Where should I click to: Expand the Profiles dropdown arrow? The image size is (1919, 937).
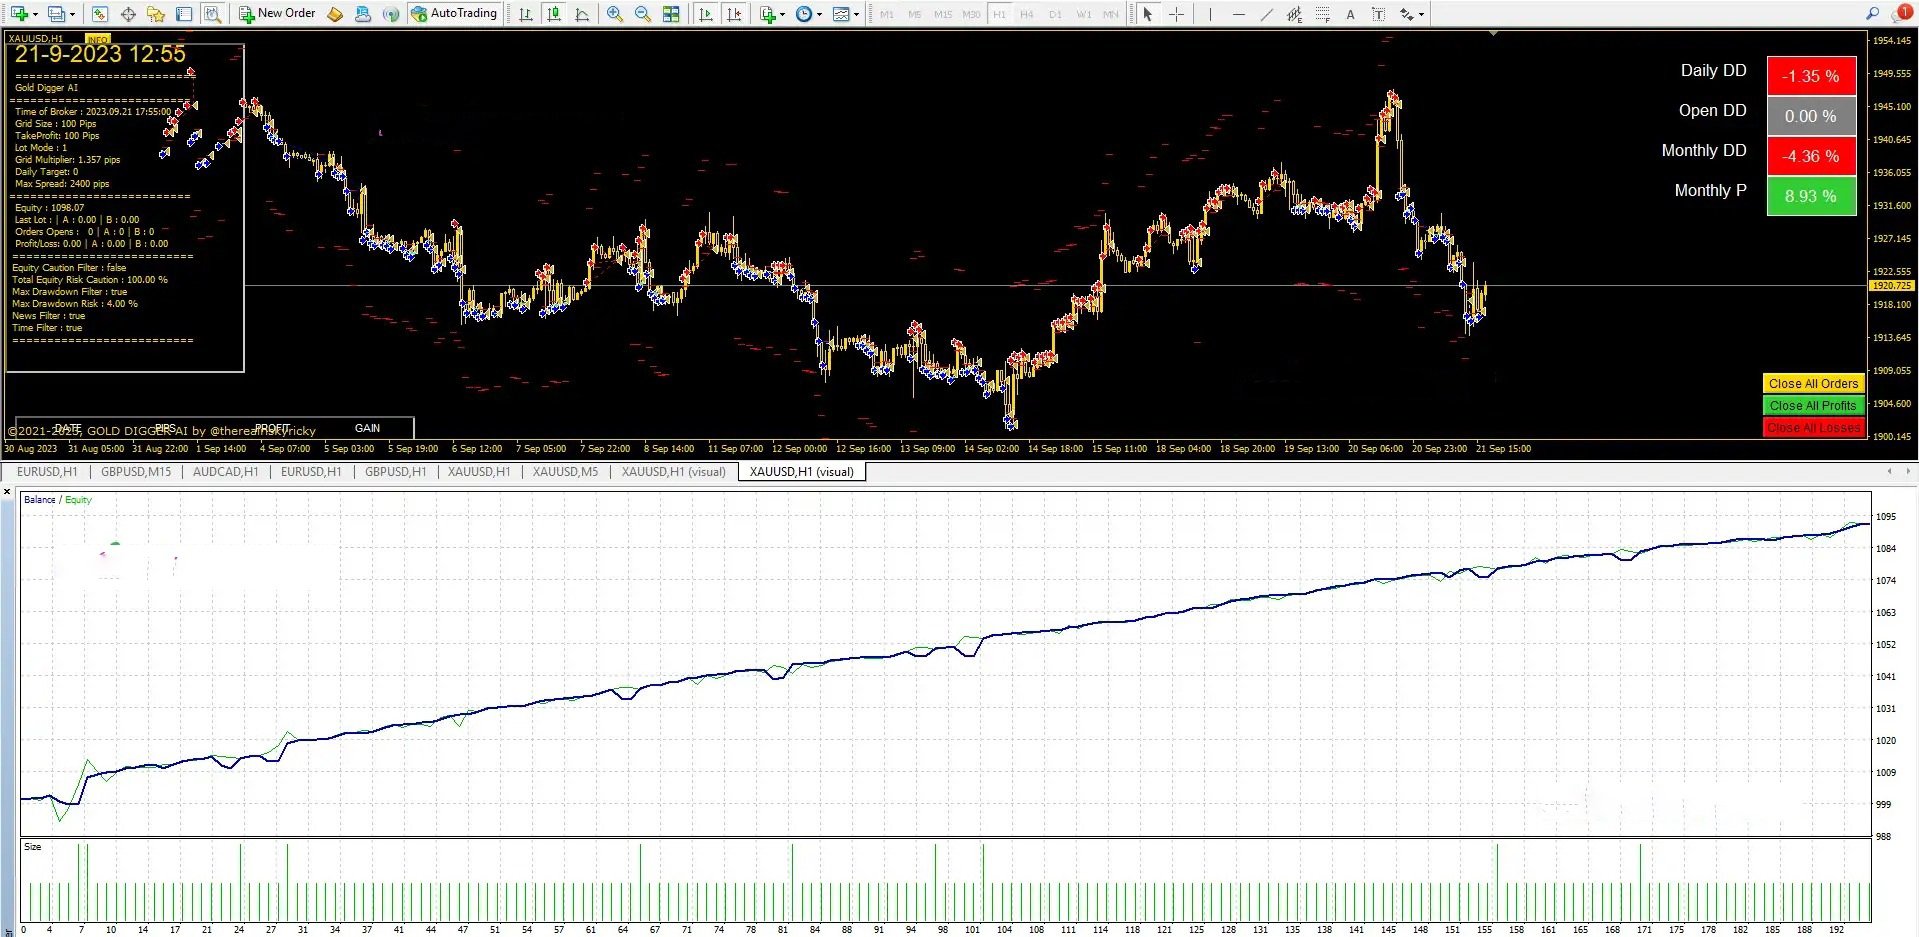(73, 14)
